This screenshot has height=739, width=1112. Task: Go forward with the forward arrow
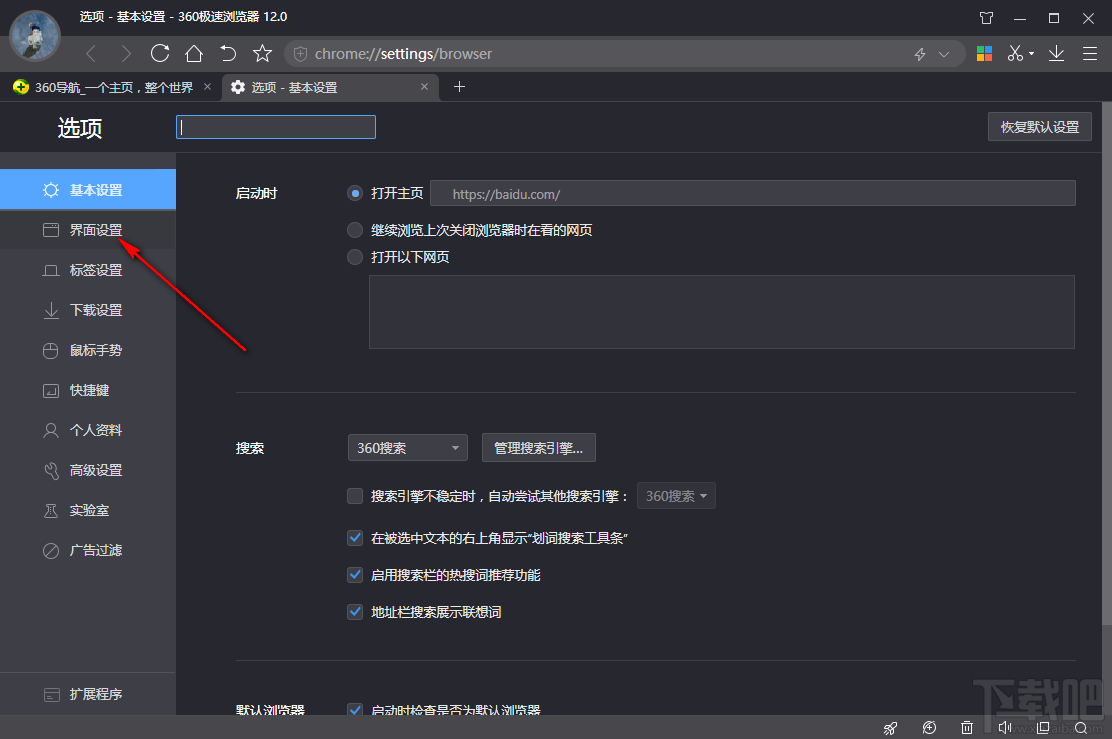[x=126, y=54]
